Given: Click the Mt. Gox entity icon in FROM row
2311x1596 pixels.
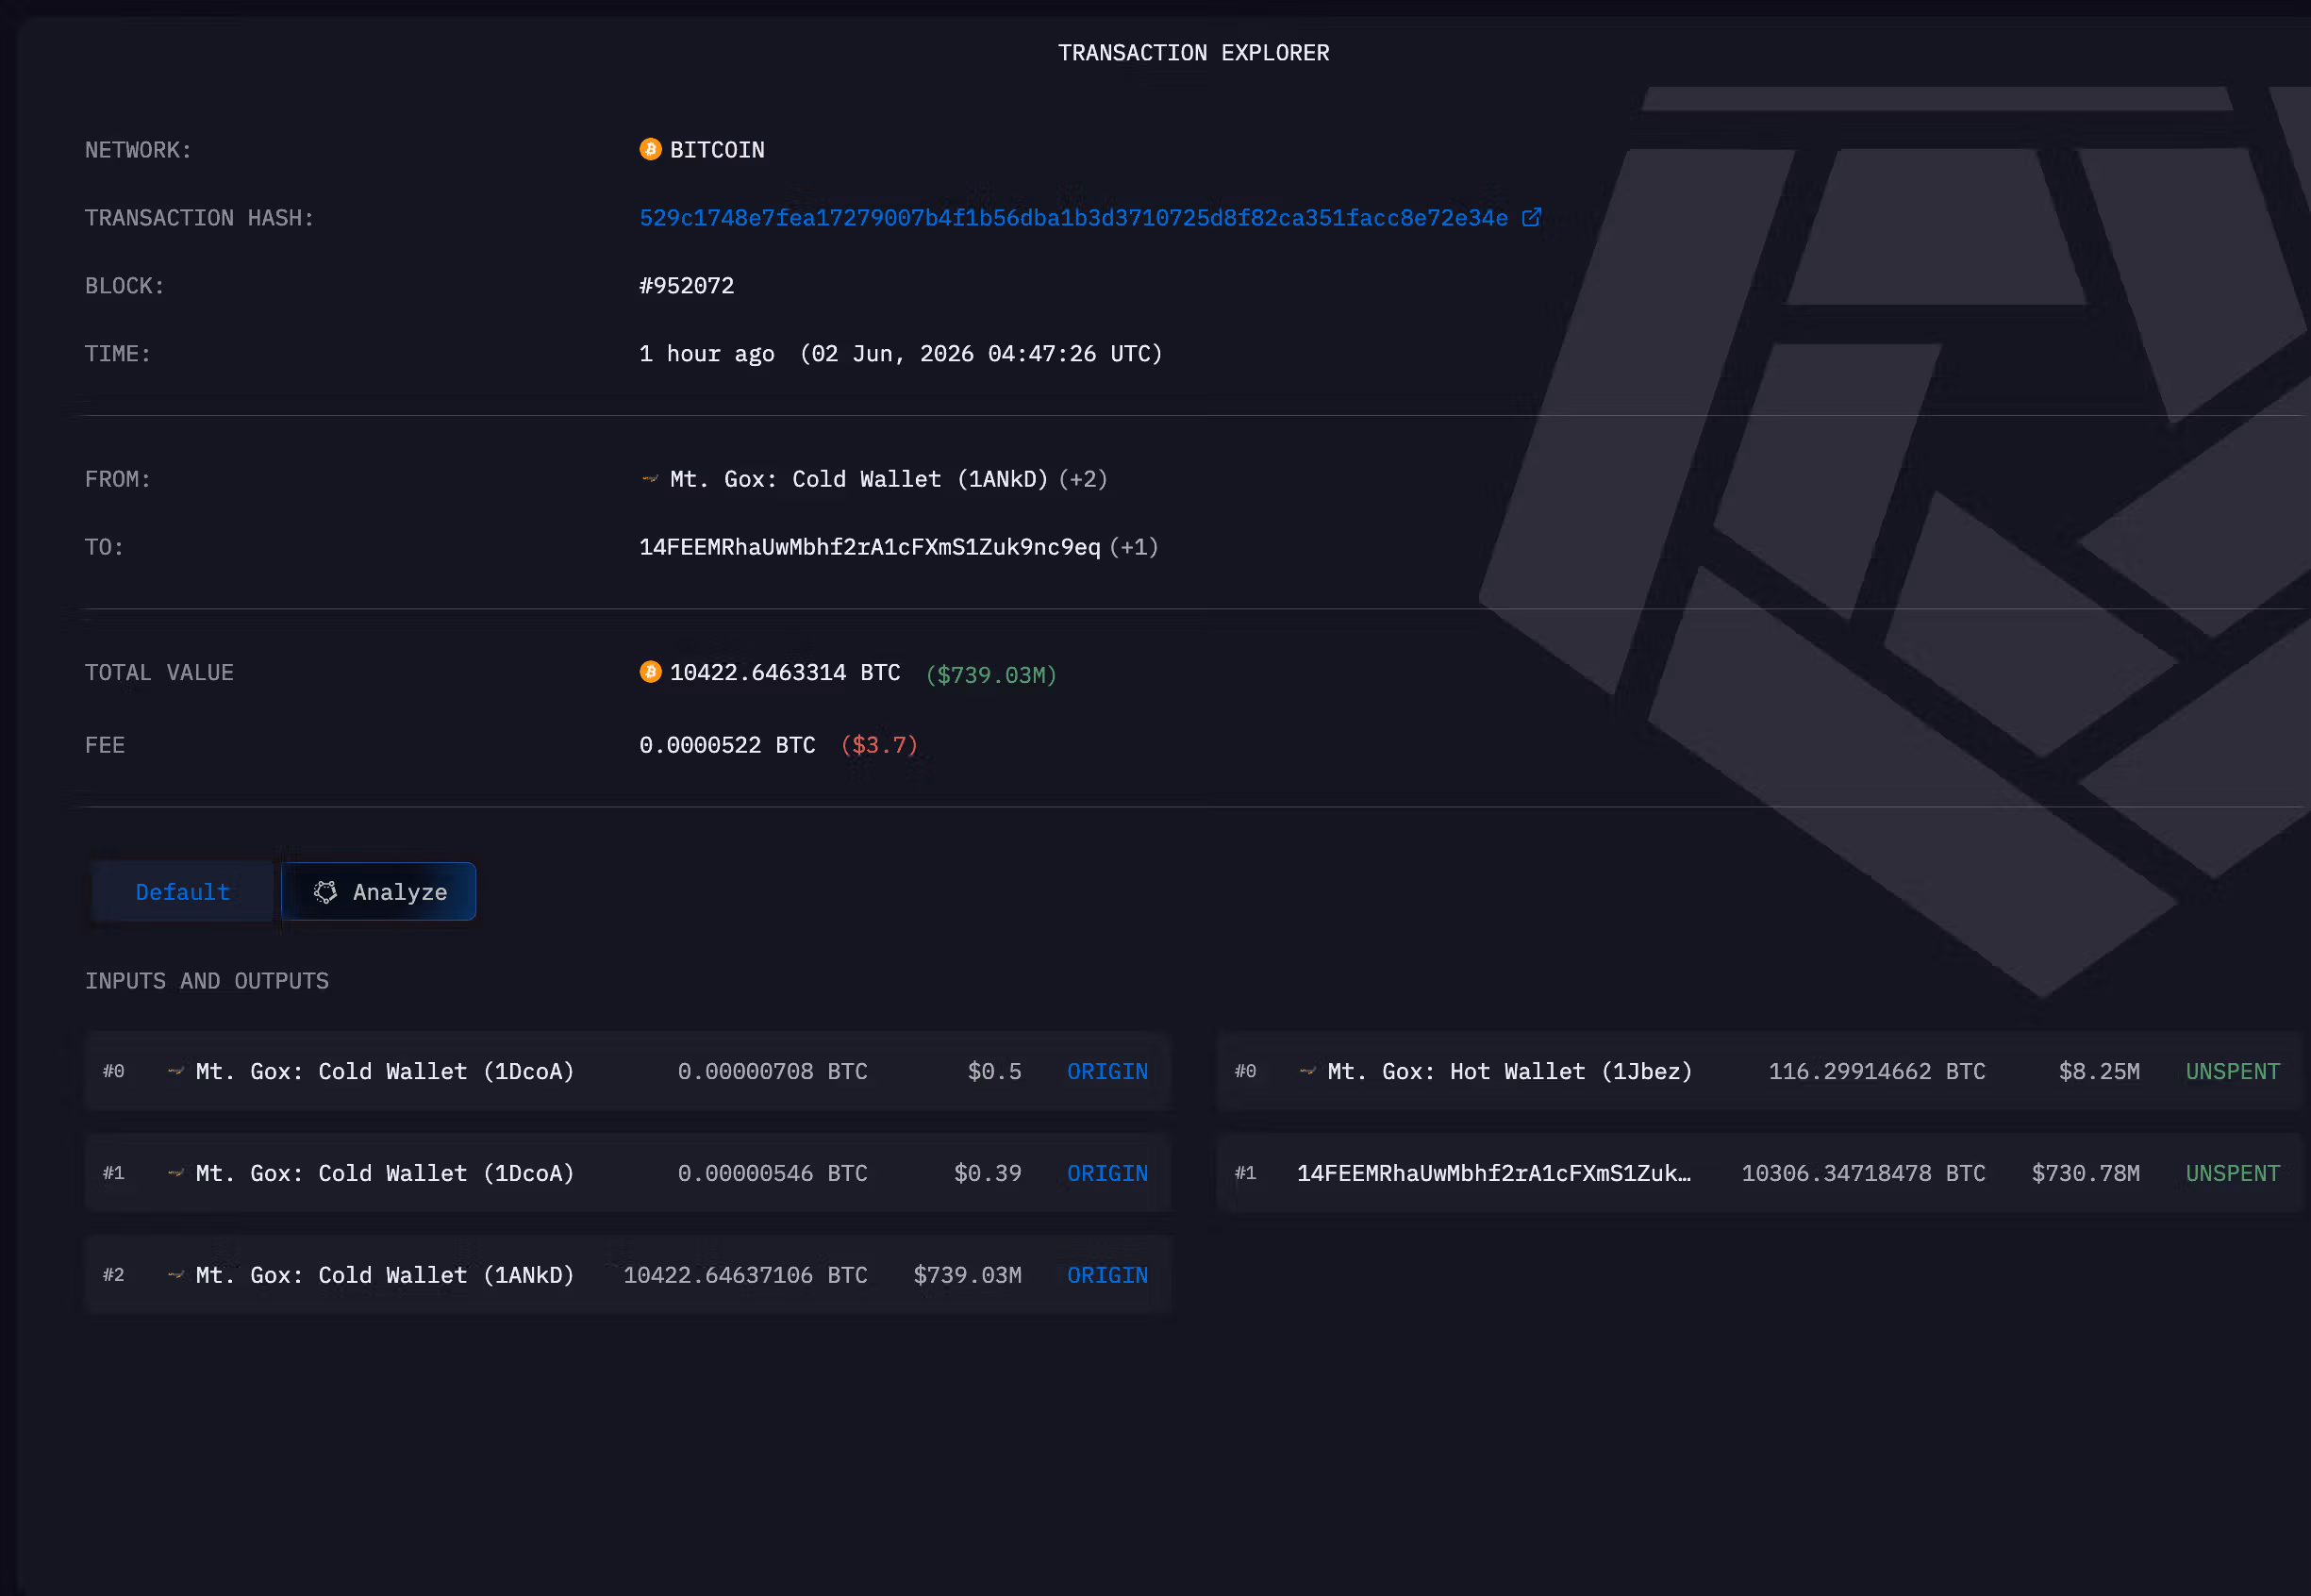Looking at the screenshot, I should tap(650, 479).
